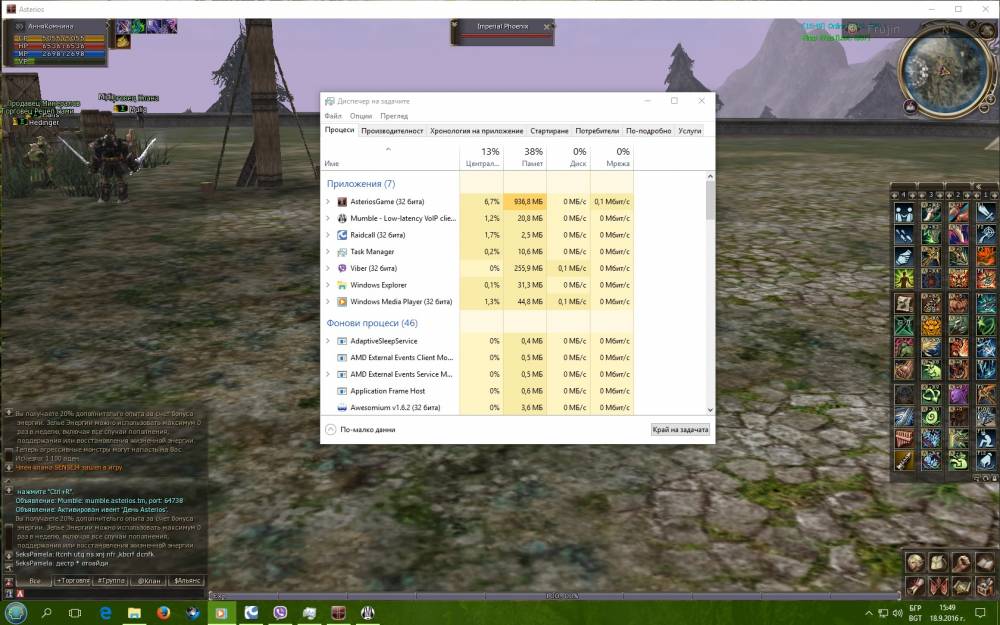Expand the AsteriosGame (32 бита) process row
Screen dimensions: 1000x625
point(328,202)
